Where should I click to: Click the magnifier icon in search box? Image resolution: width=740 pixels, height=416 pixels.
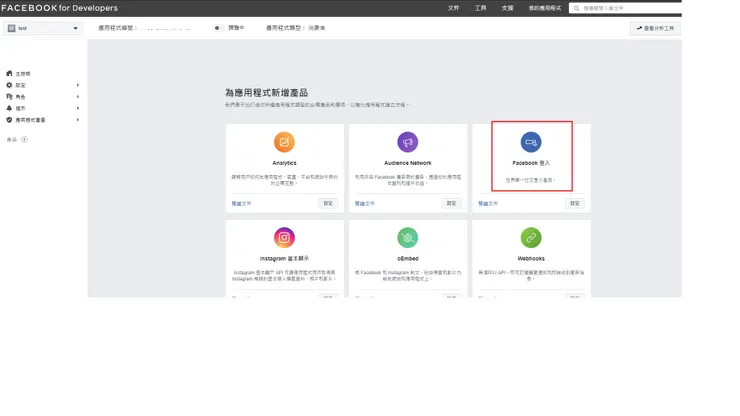point(576,8)
